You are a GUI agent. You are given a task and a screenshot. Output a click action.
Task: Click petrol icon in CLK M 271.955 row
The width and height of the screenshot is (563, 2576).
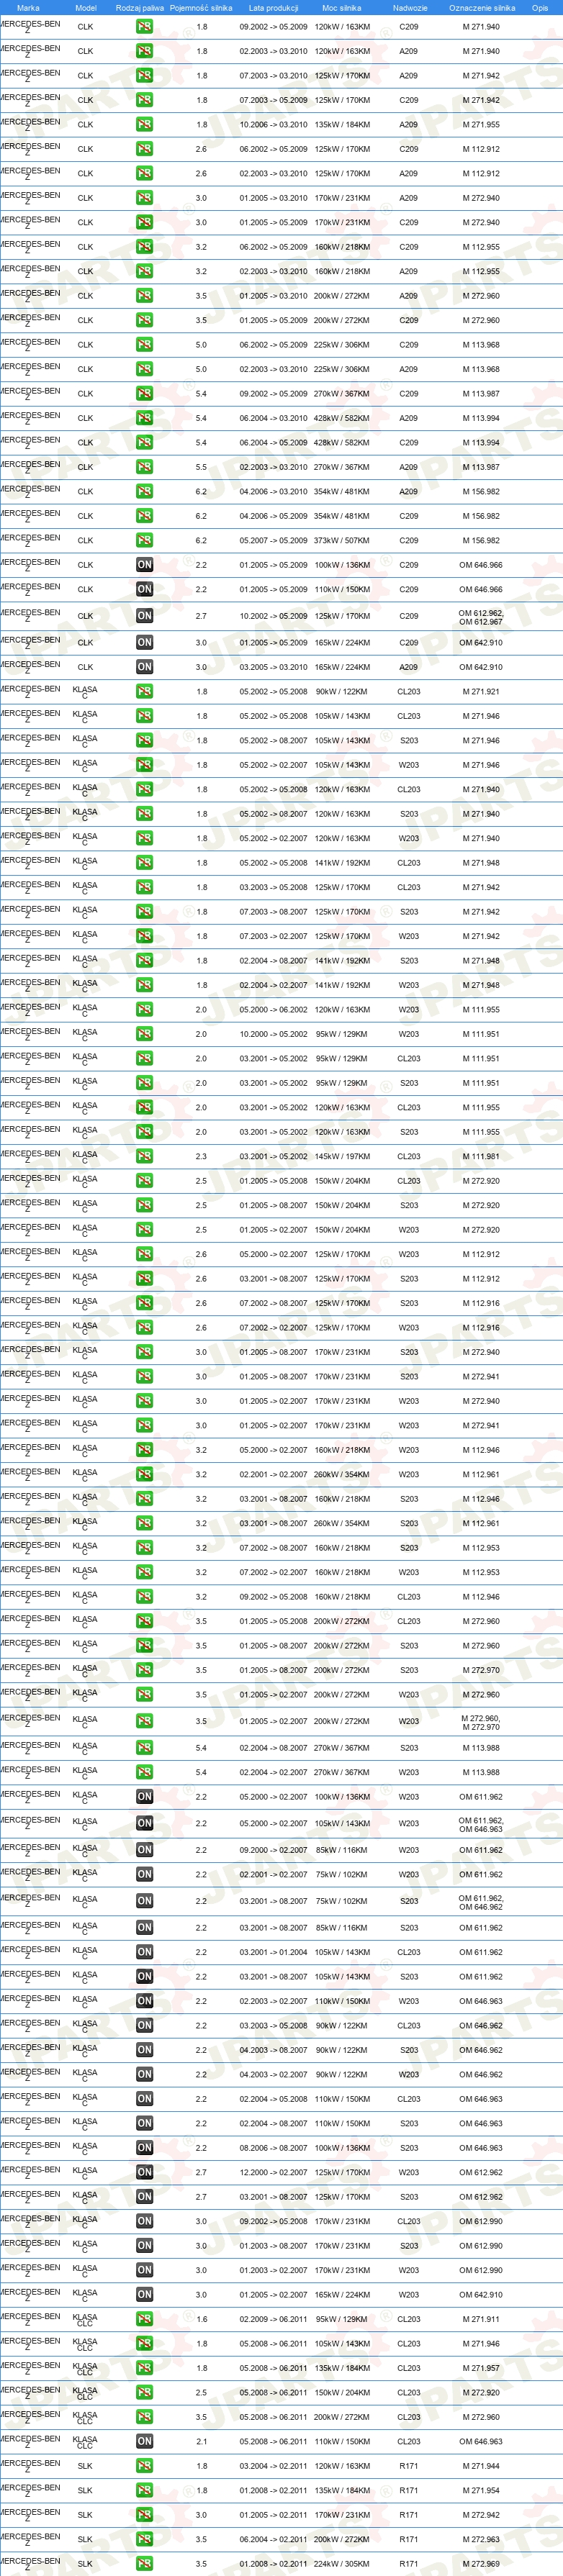(x=144, y=125)
